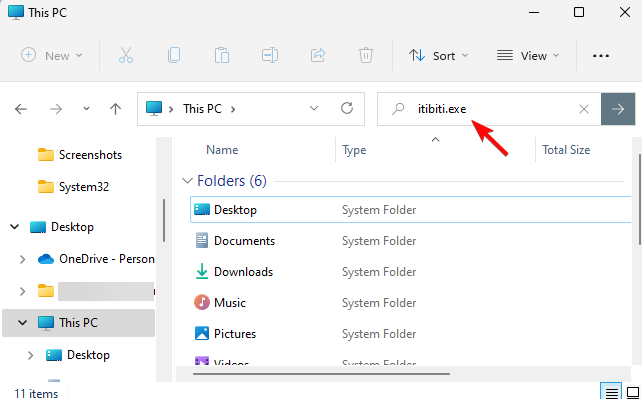The height and width of the screenshot is (399, 642).
Task: Open the See more ellipsis menu
Action: click(x=601, y=56)
